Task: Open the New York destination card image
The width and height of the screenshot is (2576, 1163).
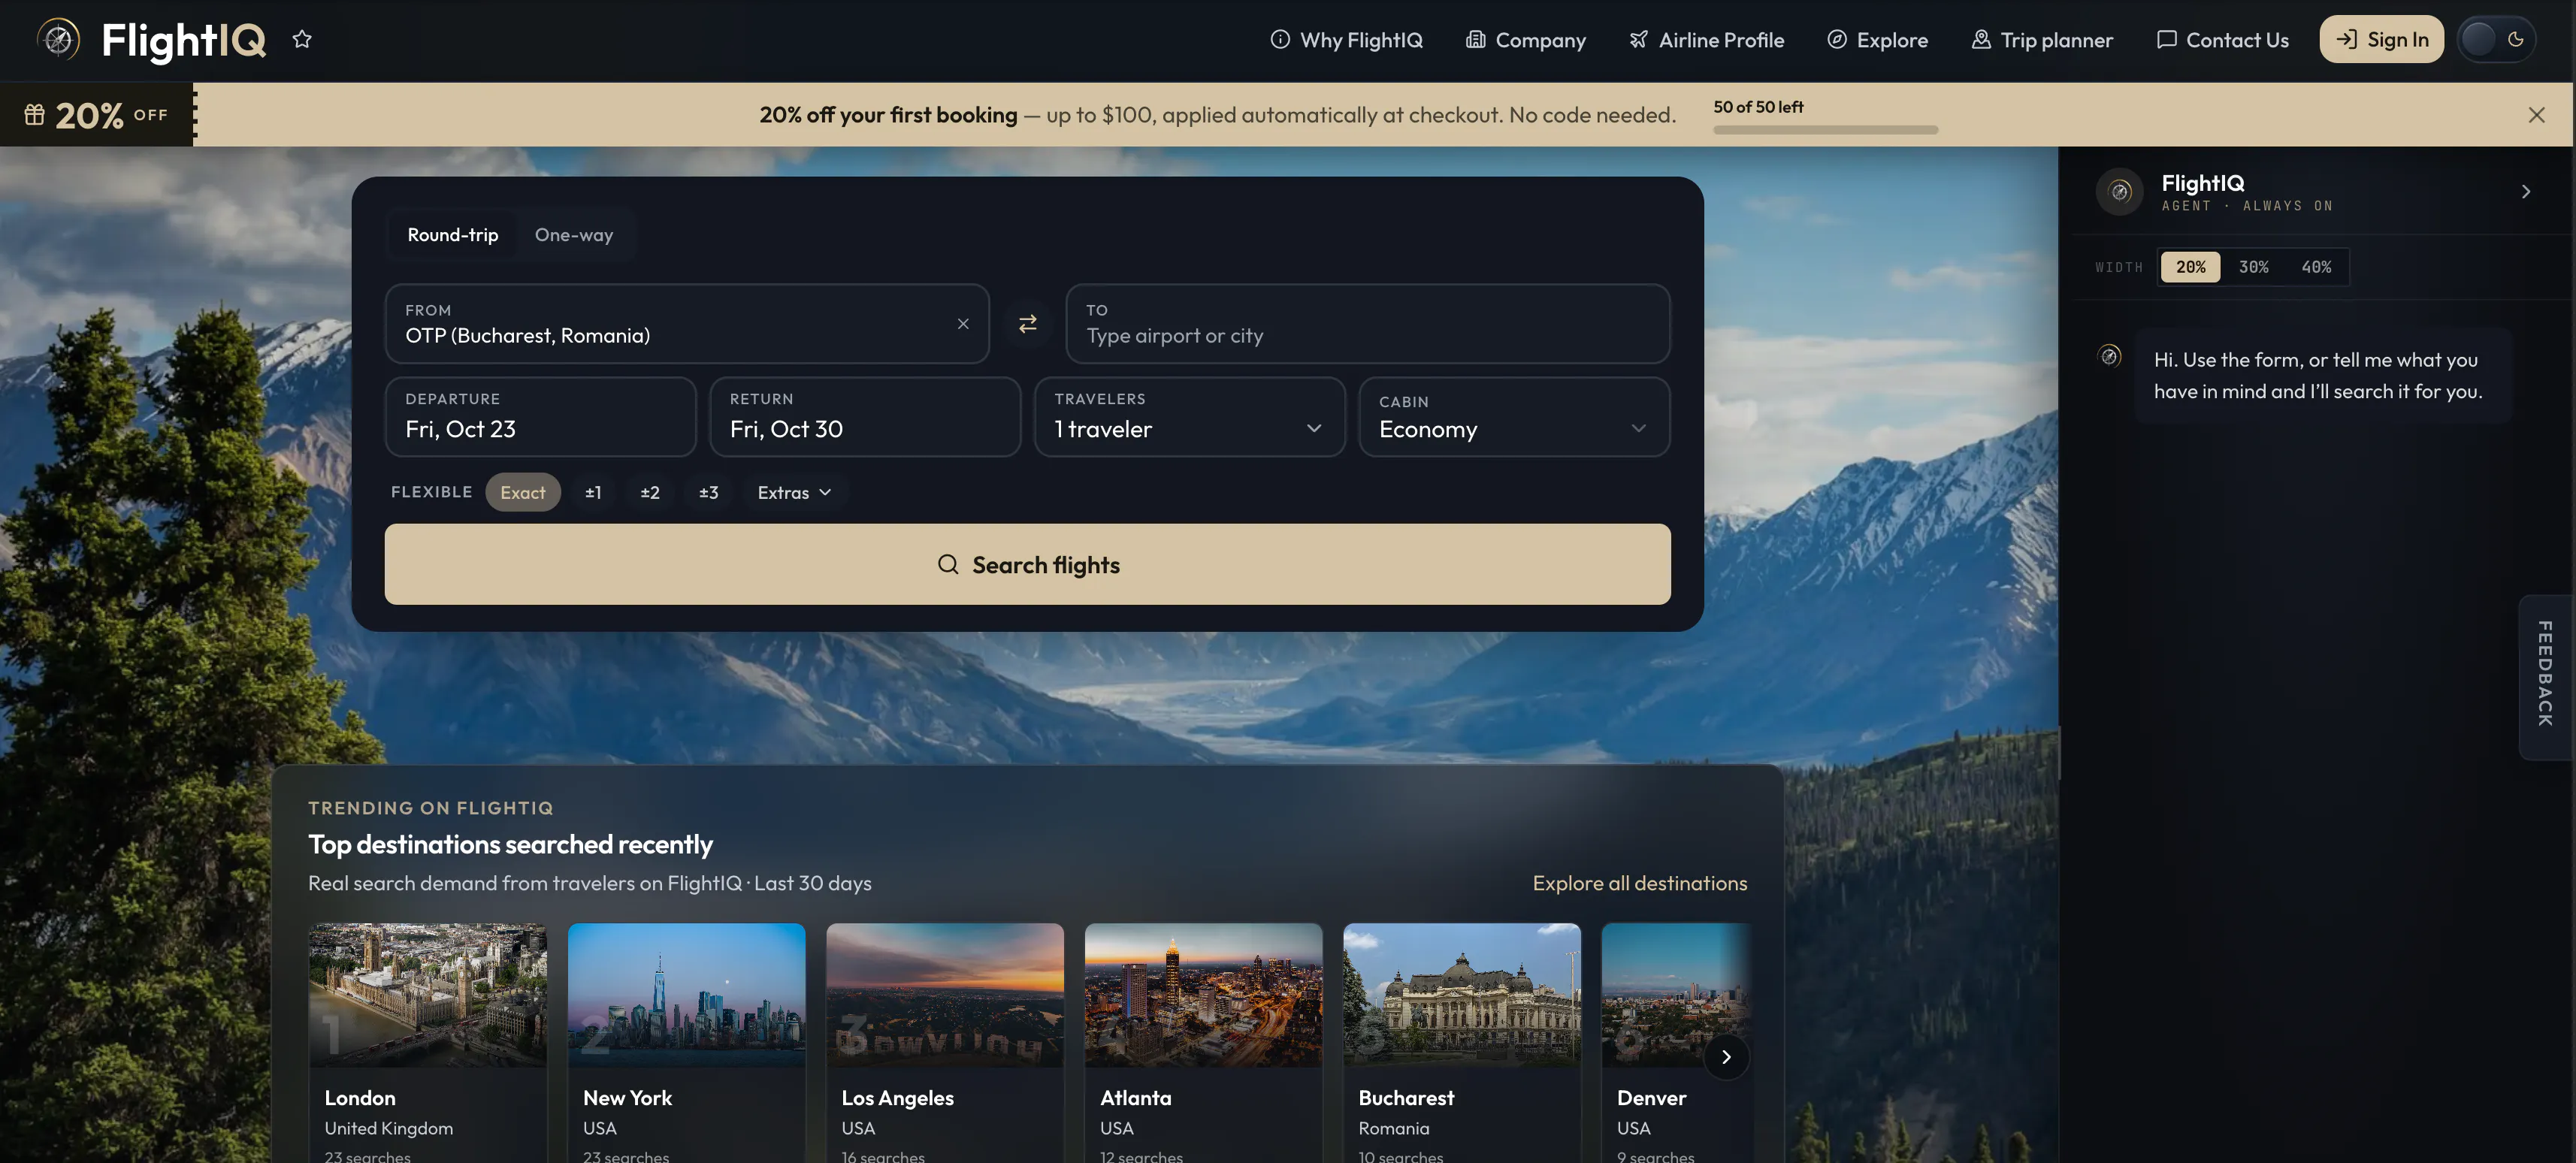Action: click(x=686, y=995)
